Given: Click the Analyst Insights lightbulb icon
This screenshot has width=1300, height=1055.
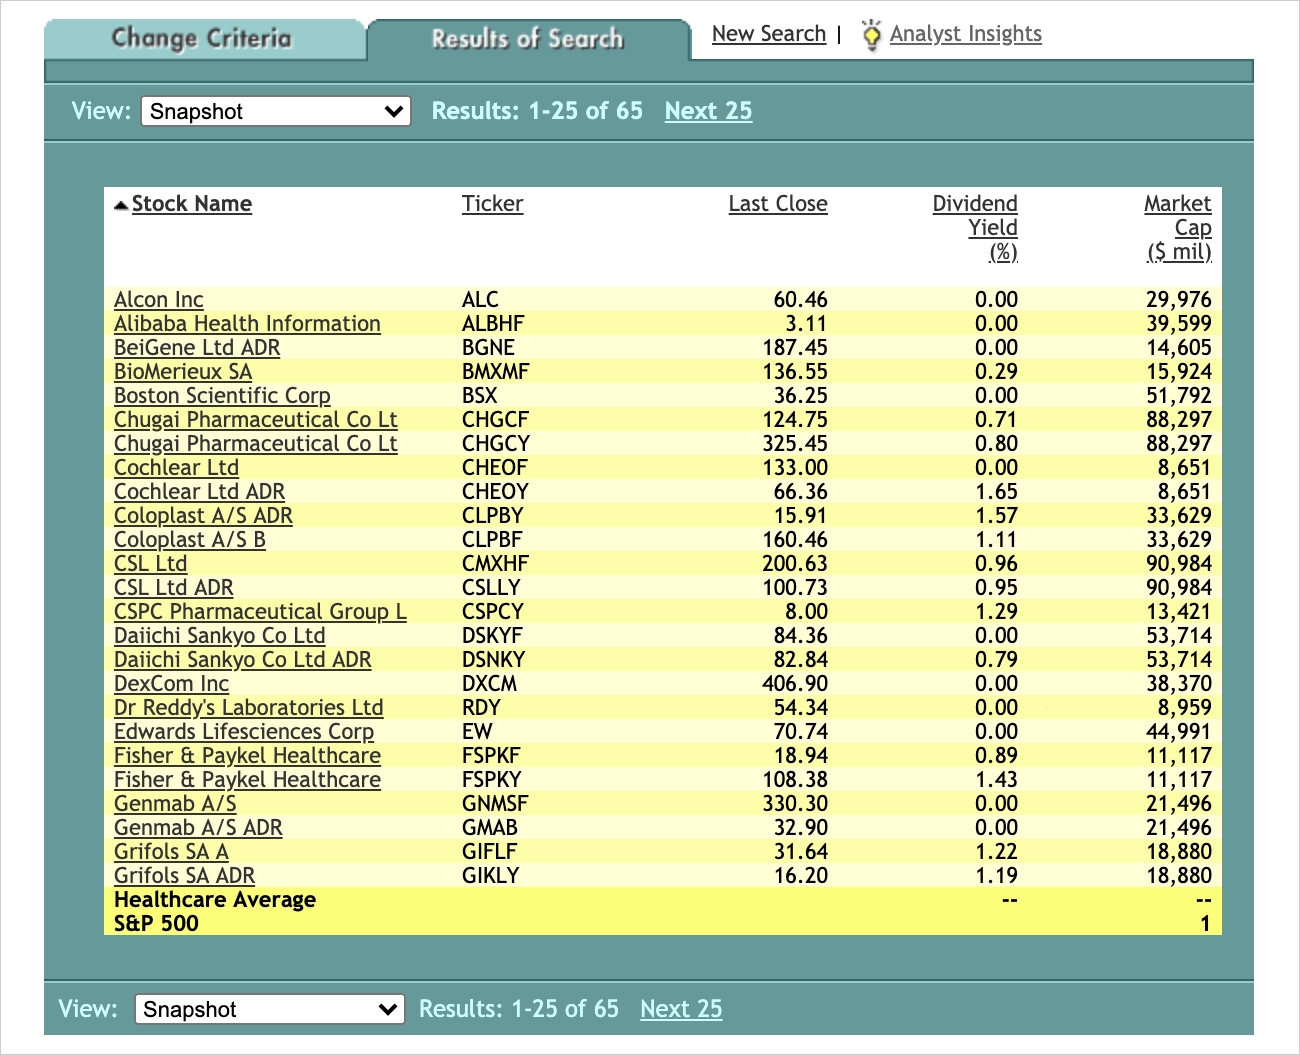Looking at the screenshot, I should (x=871, y=34).
